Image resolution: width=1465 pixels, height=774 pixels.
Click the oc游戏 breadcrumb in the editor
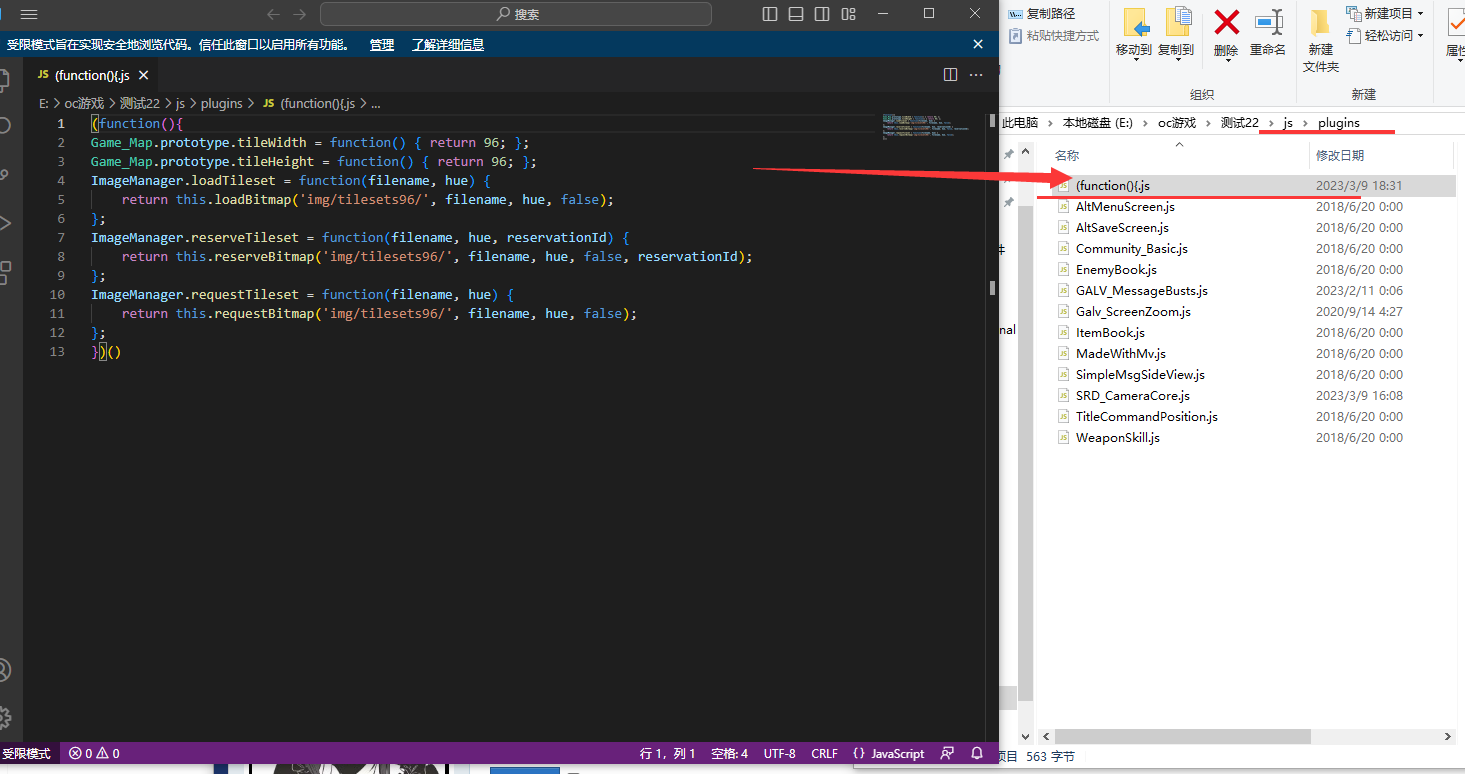click(x=84, y=103)
